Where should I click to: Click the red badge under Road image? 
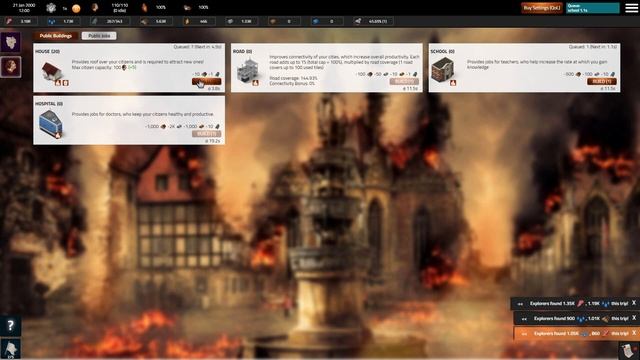point(255,83)
